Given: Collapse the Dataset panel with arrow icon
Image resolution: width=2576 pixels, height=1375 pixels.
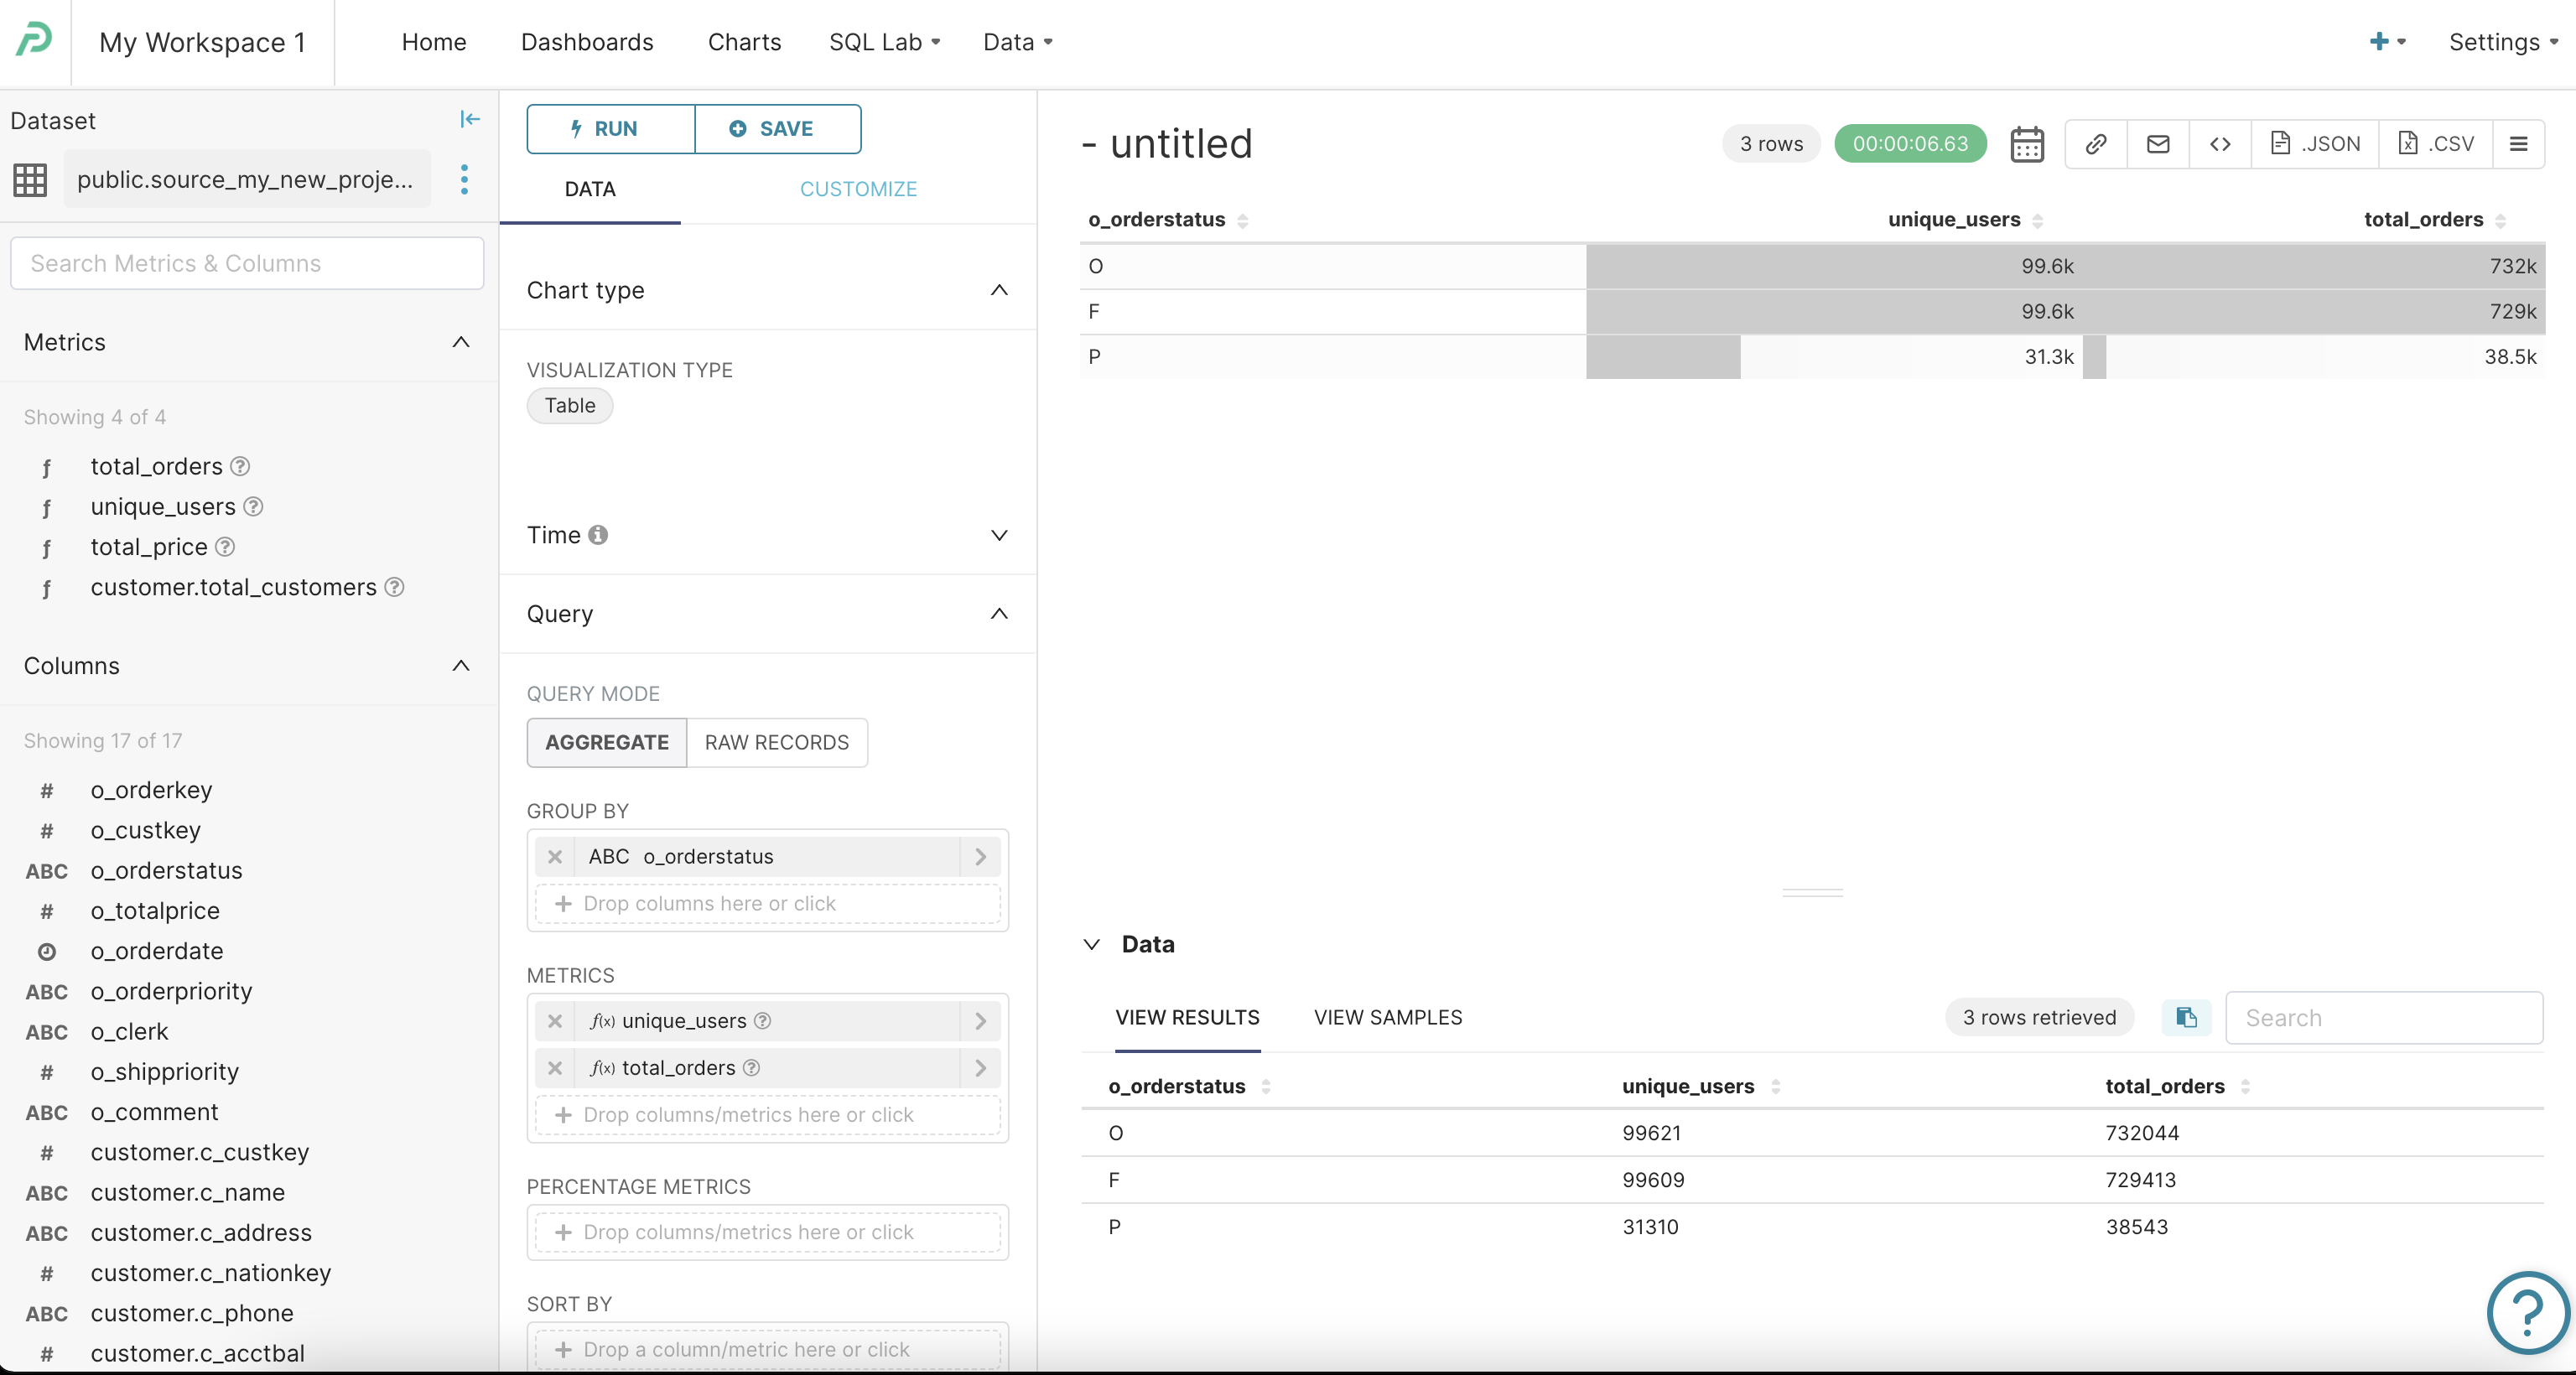Looking at the screenshot, I should (469, 120).
